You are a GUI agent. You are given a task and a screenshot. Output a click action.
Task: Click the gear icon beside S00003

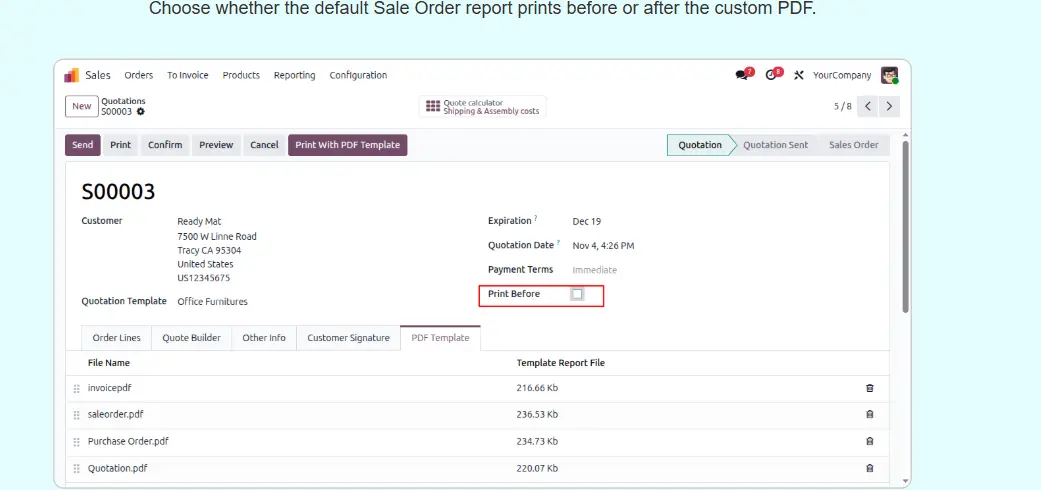pos(141,112)
